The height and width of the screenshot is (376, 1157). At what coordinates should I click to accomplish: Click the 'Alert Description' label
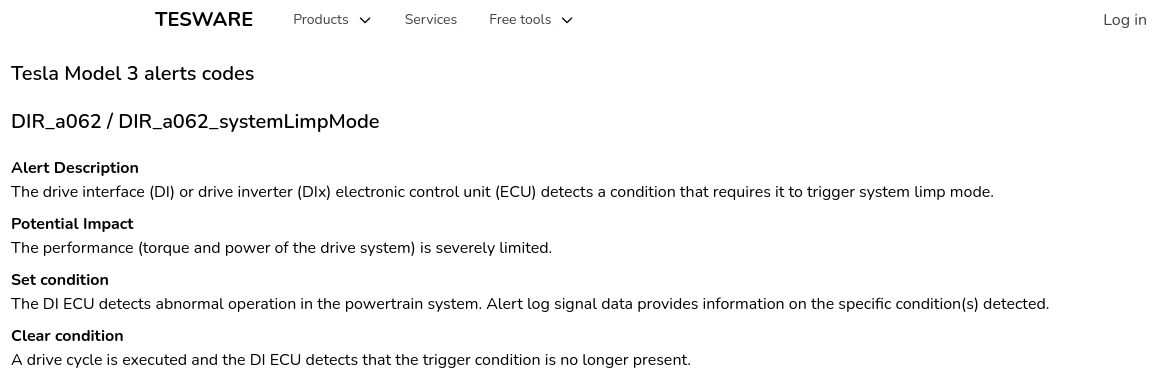point(75,168)
